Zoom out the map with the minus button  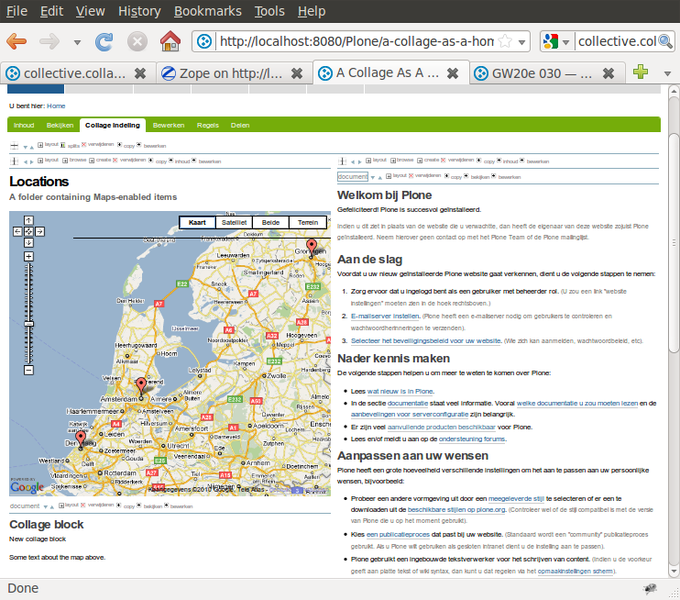tap(29, 370)
